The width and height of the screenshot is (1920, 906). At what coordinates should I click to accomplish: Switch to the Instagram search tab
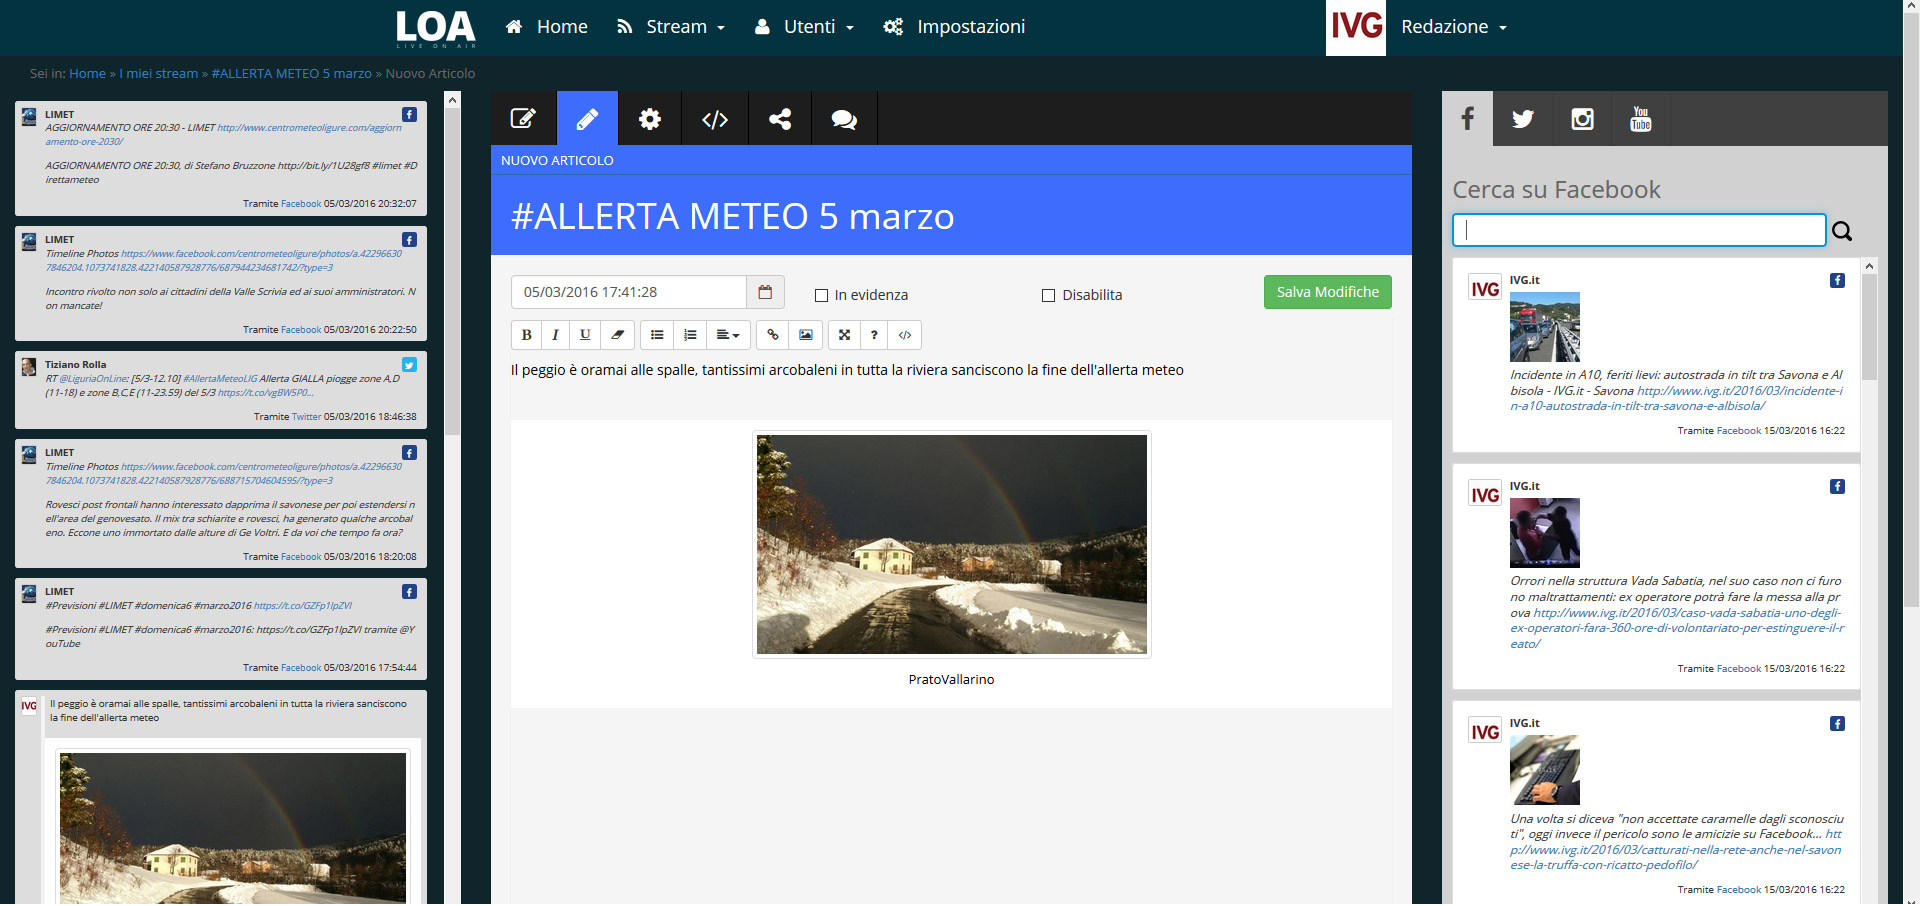1582,119
